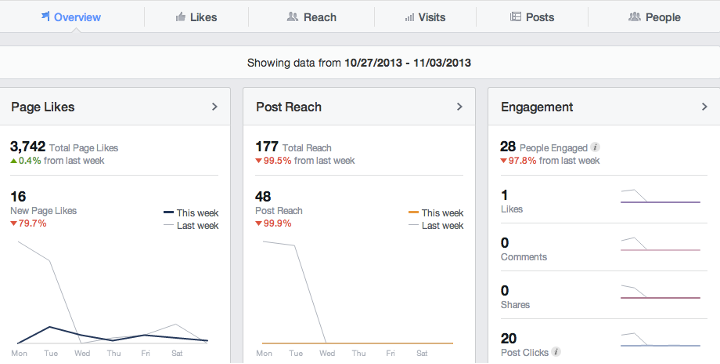Open the Engagement heading link

pos(537,107)
